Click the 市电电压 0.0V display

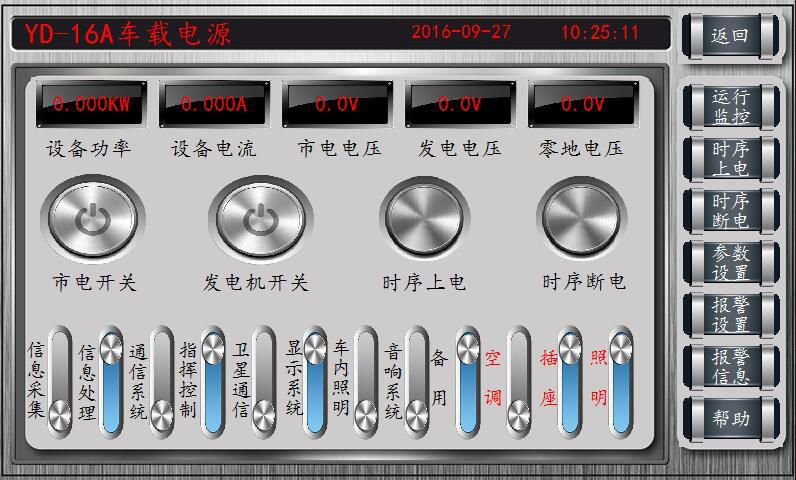click(337, 104)
